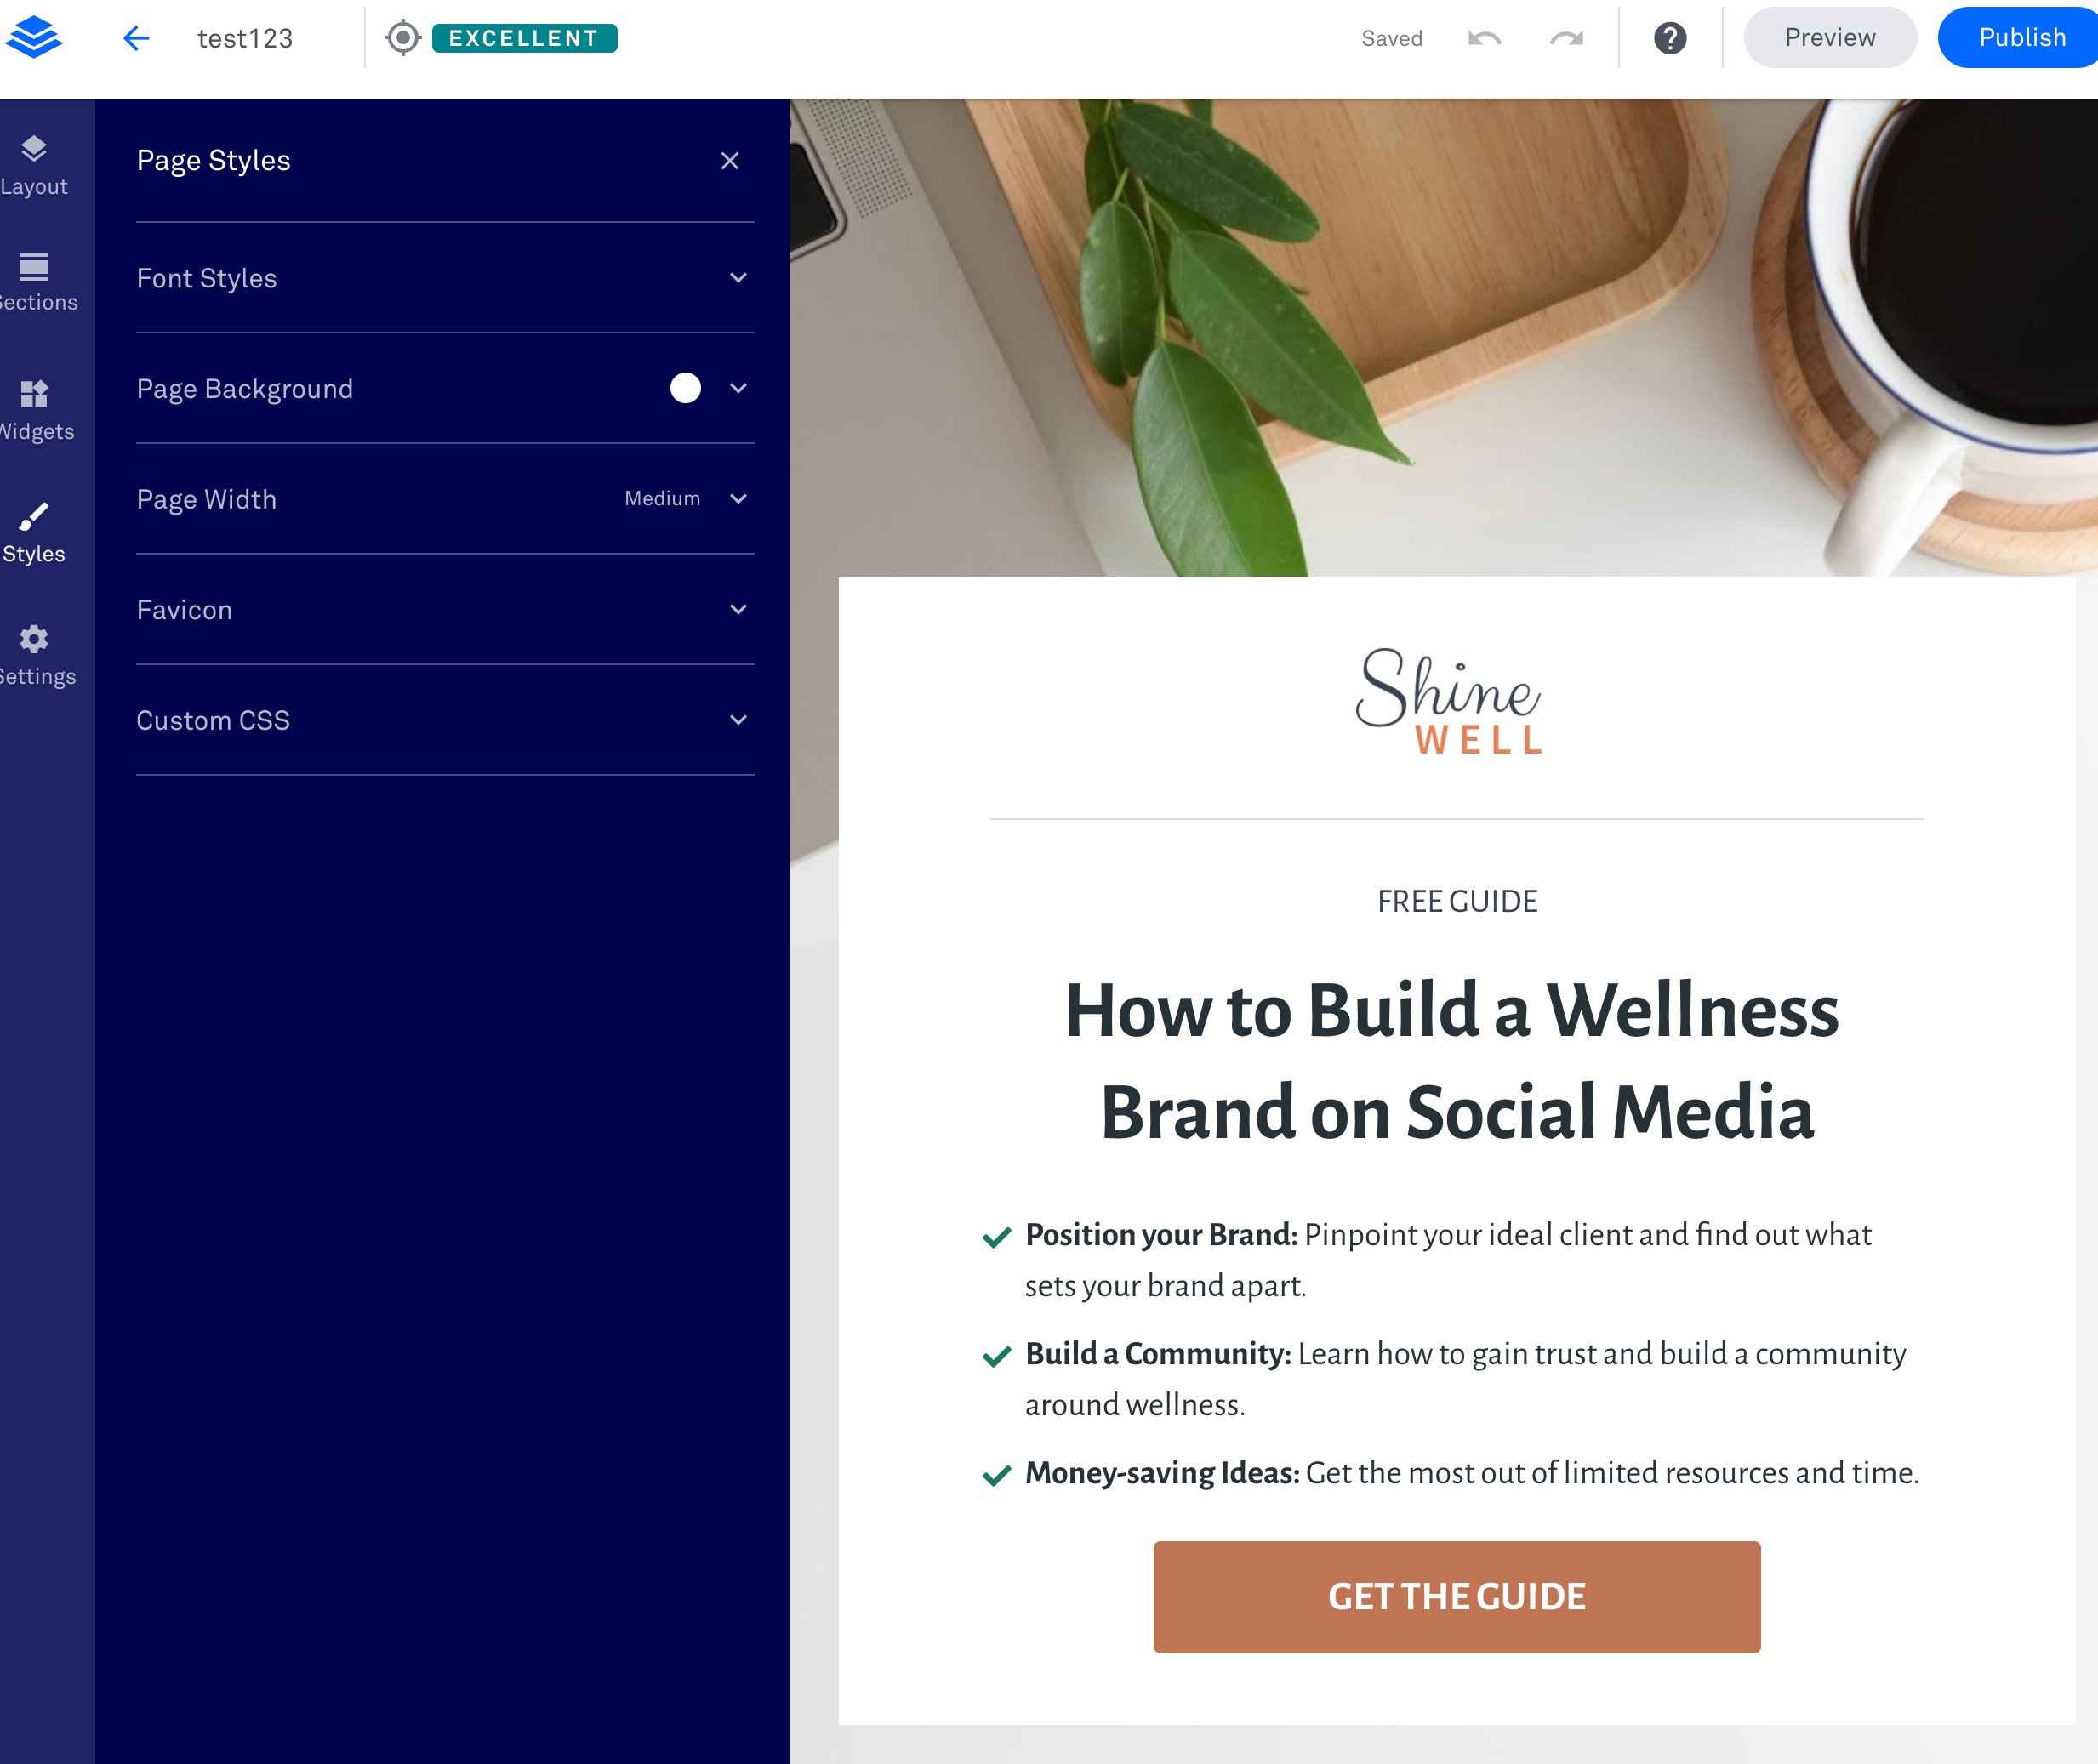This screenshot has height=1764, width=2098.
Task: Click the Settings panel icon
Action: pyautogui.click(x=35, y=639)
